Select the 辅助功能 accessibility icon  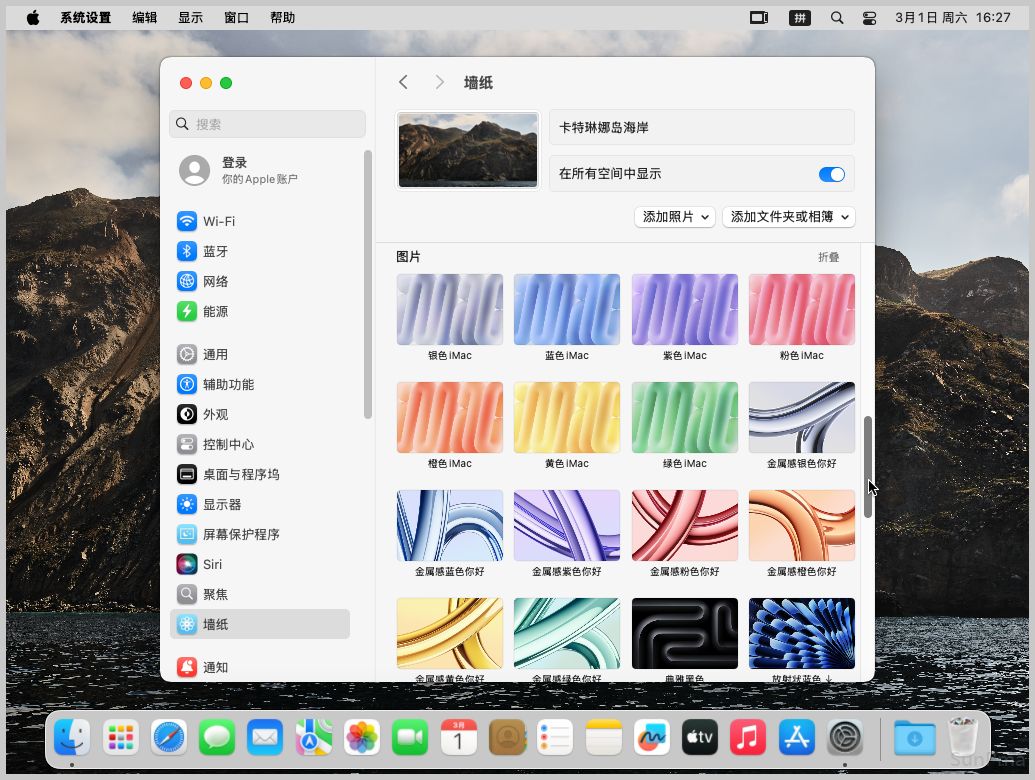187,384
